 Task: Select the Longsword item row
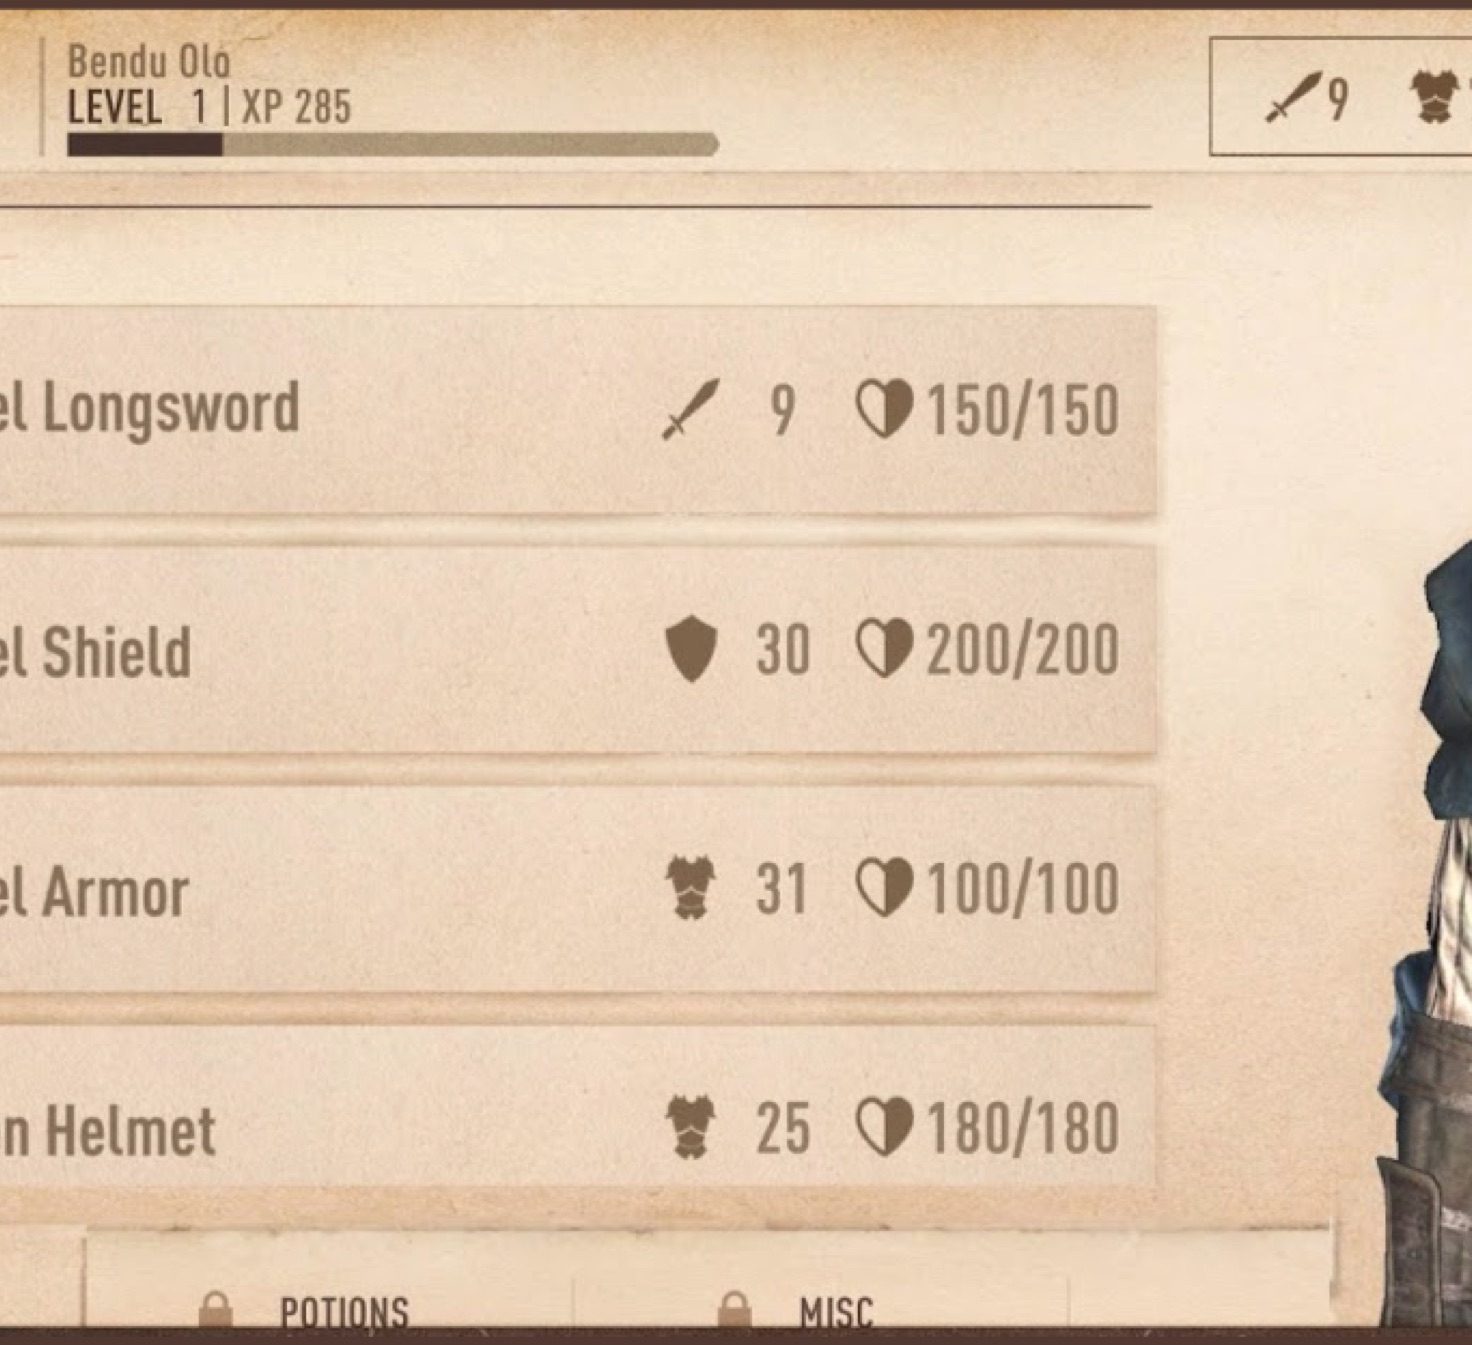(578, 410)
